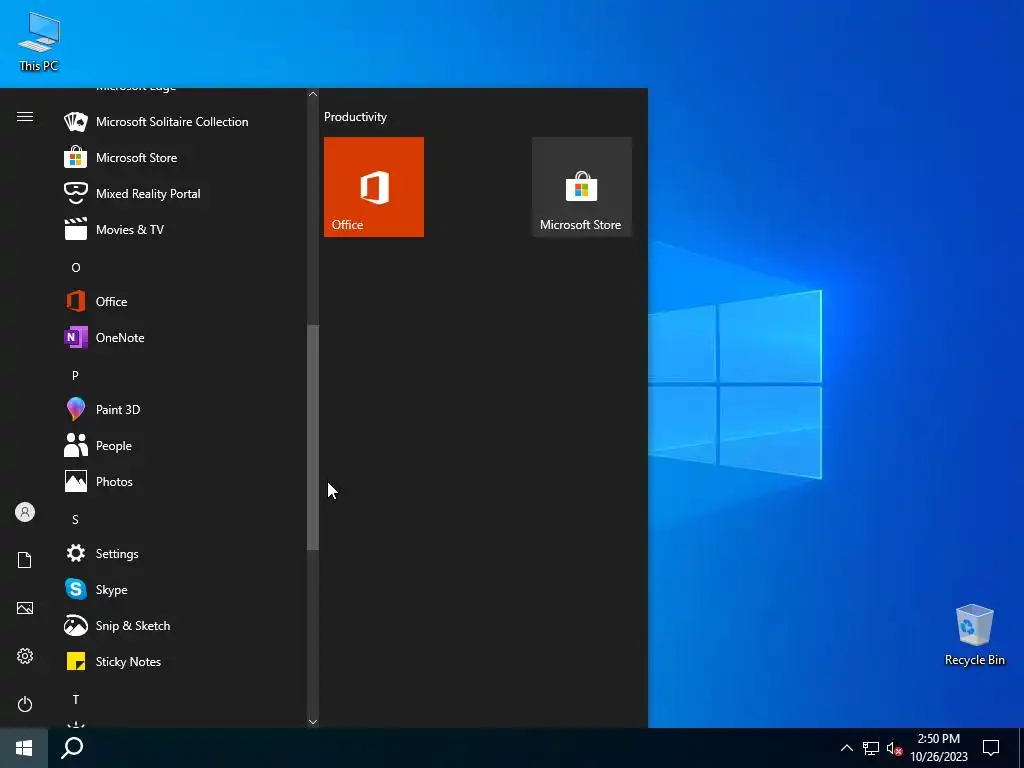Click the Productivity group title
Screen dimensions: 1024x768
[x=355, y=117]
